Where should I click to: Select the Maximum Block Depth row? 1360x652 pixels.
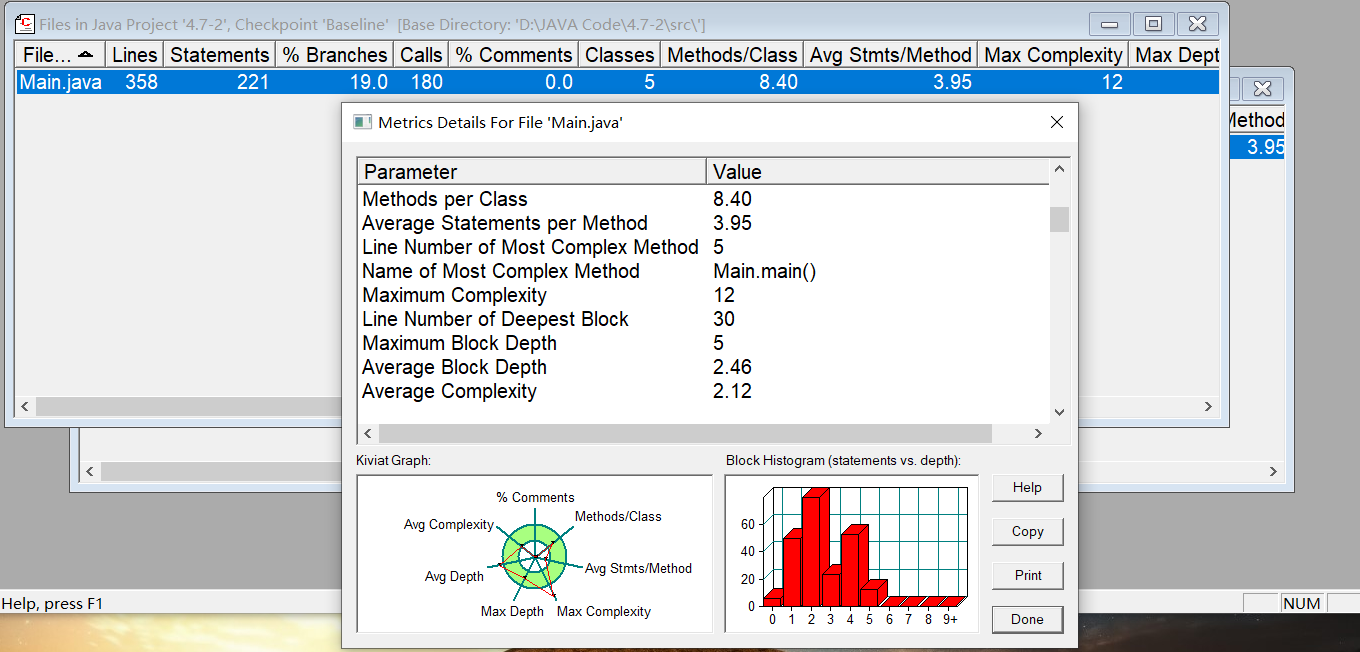click(x=704, y=343)
